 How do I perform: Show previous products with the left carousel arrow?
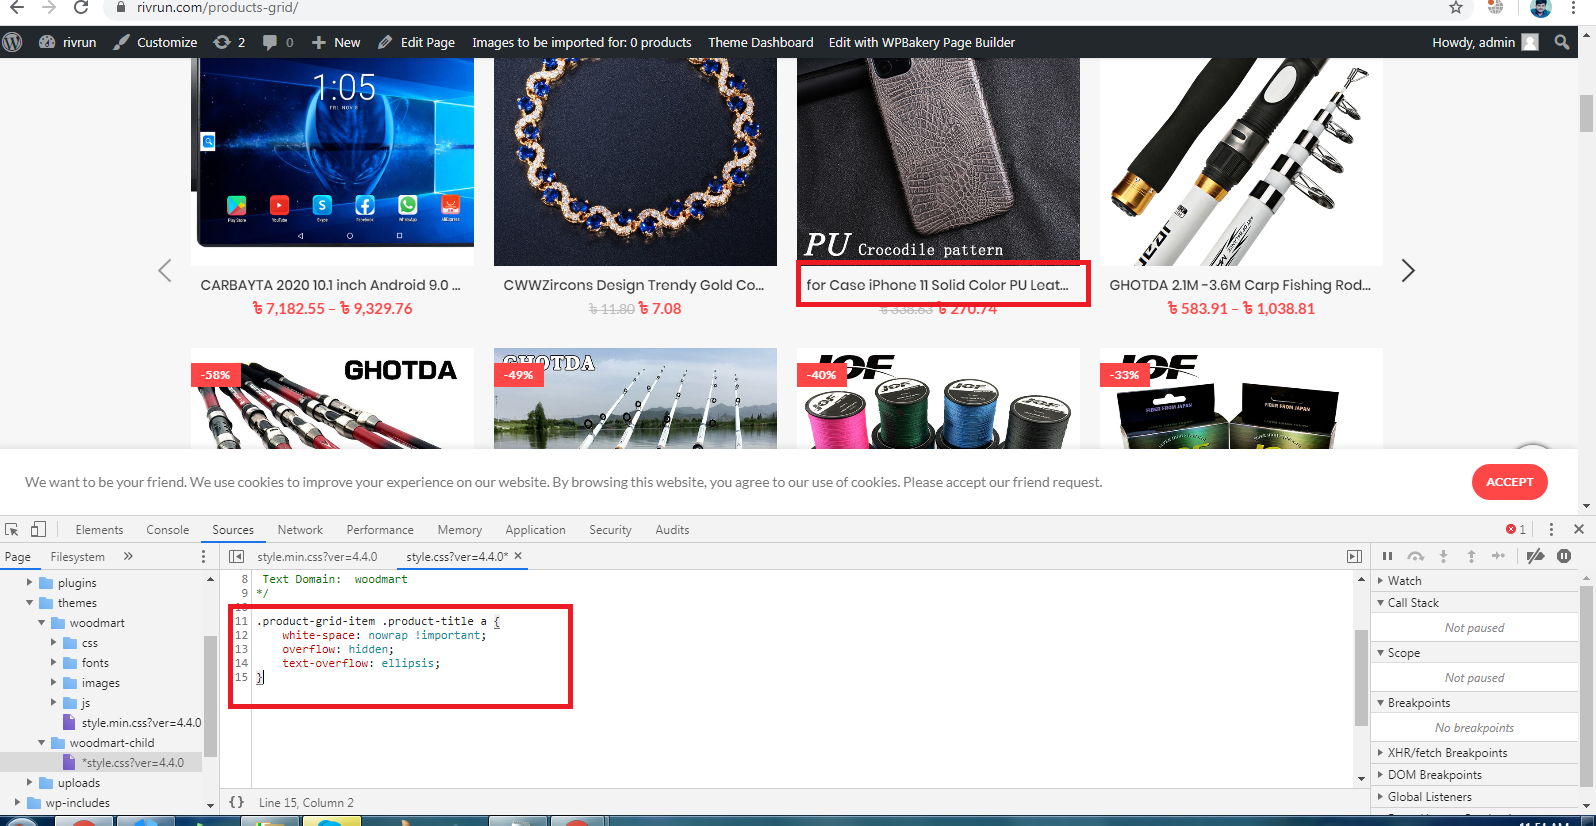click(x=165, y=271)
